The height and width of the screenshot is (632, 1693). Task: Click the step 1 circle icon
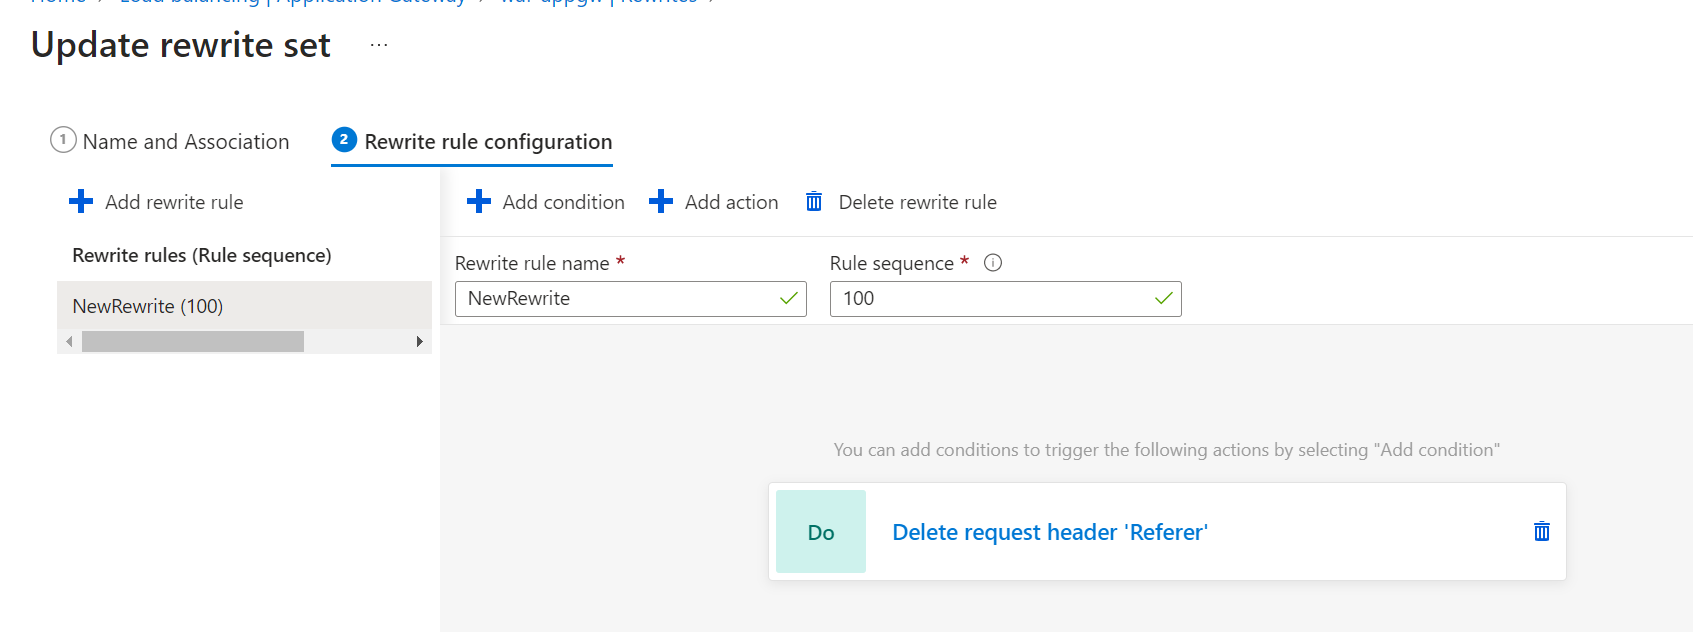coord(63,140)
